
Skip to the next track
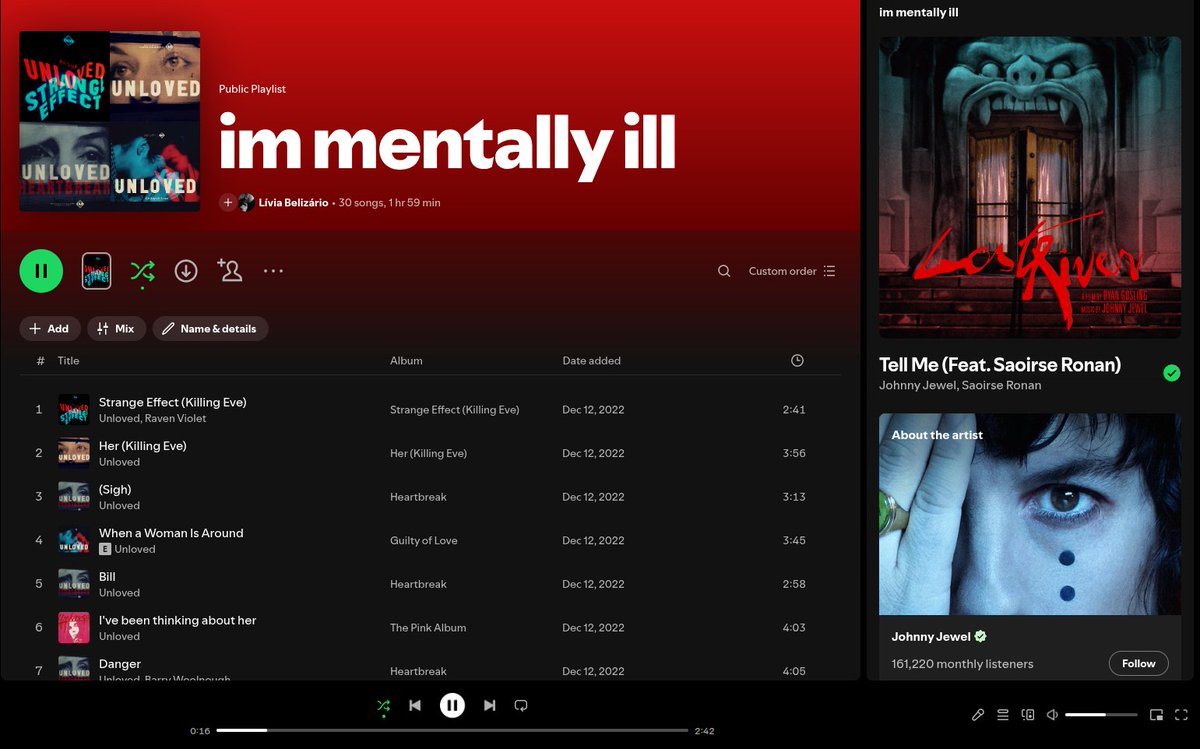pos(489,705)
